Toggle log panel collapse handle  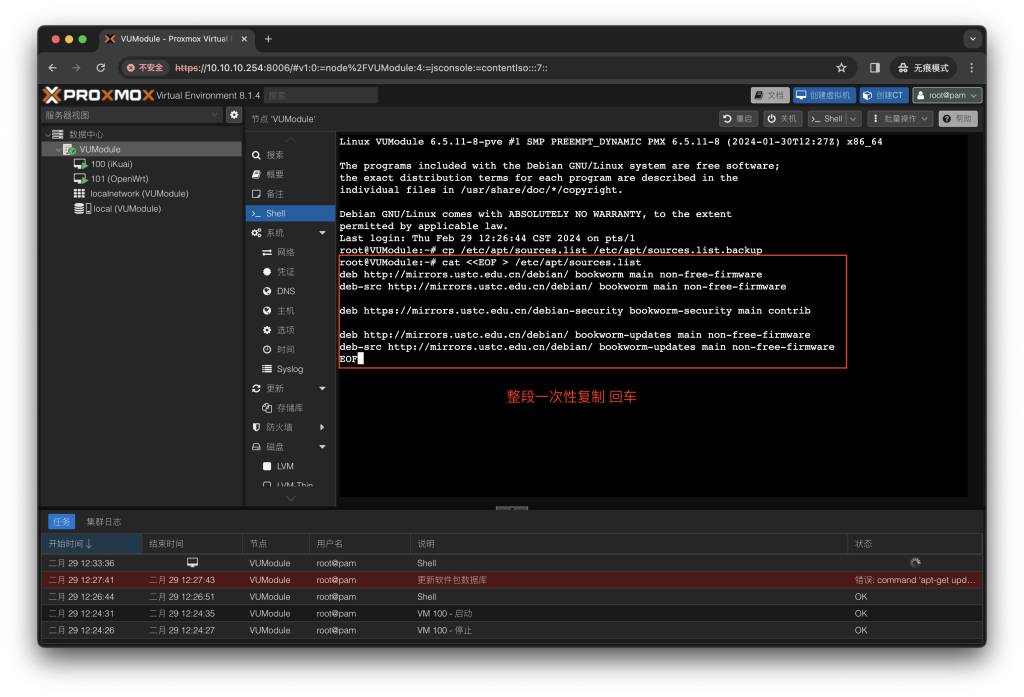click(x=512, y=508)
